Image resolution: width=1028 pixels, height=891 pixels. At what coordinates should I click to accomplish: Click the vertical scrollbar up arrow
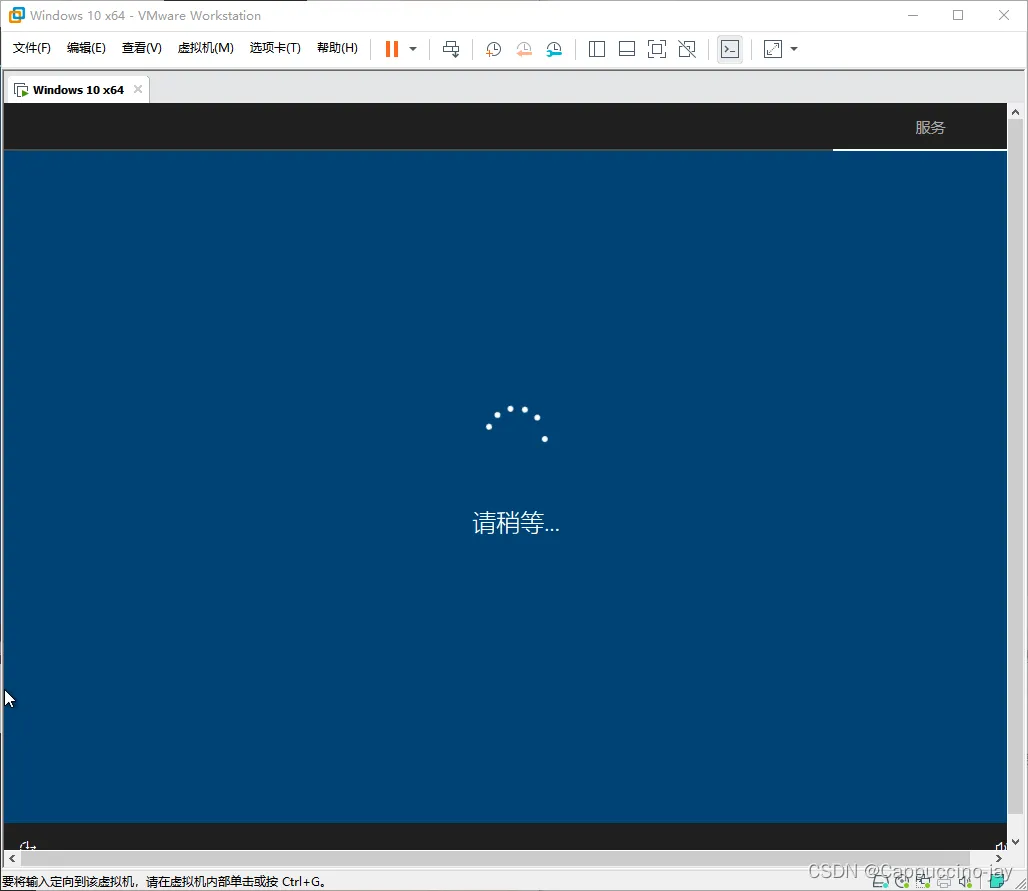pos(1015,112)
